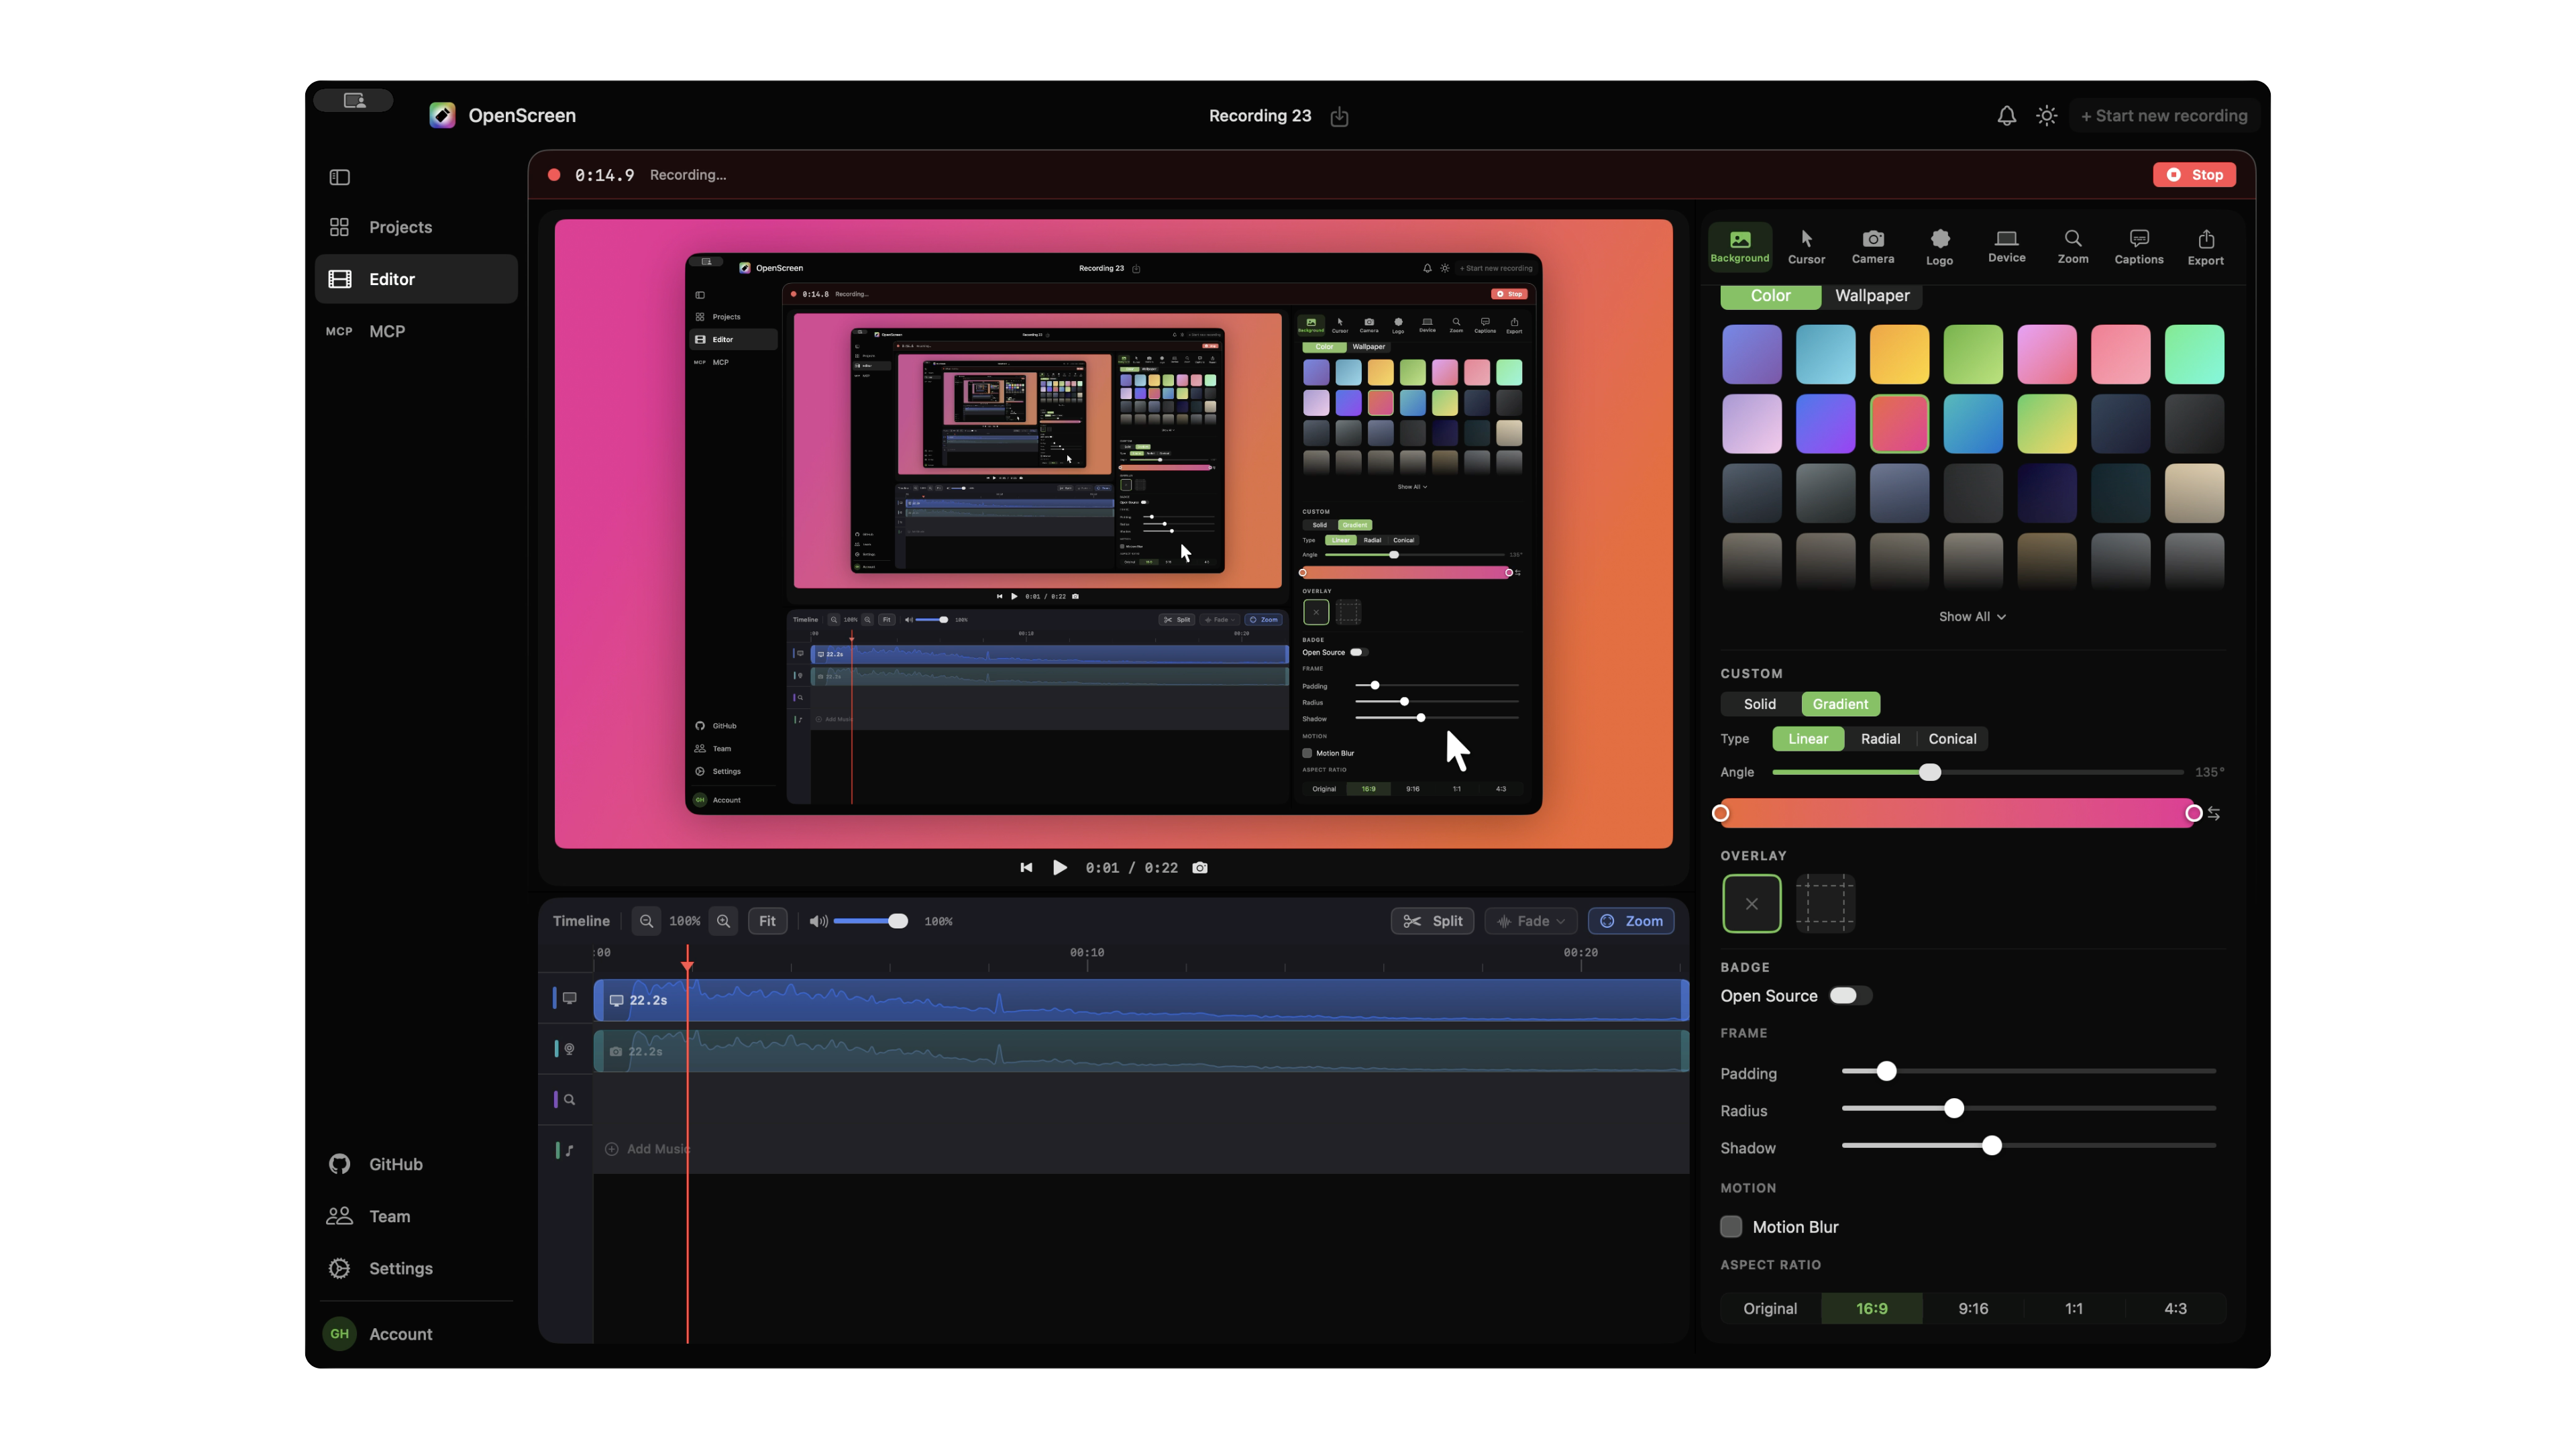The width and height of the screenshot is (2576, 1449).
Task: Zoom out the timeline magnifier
Action: click(x=646, y=921)
